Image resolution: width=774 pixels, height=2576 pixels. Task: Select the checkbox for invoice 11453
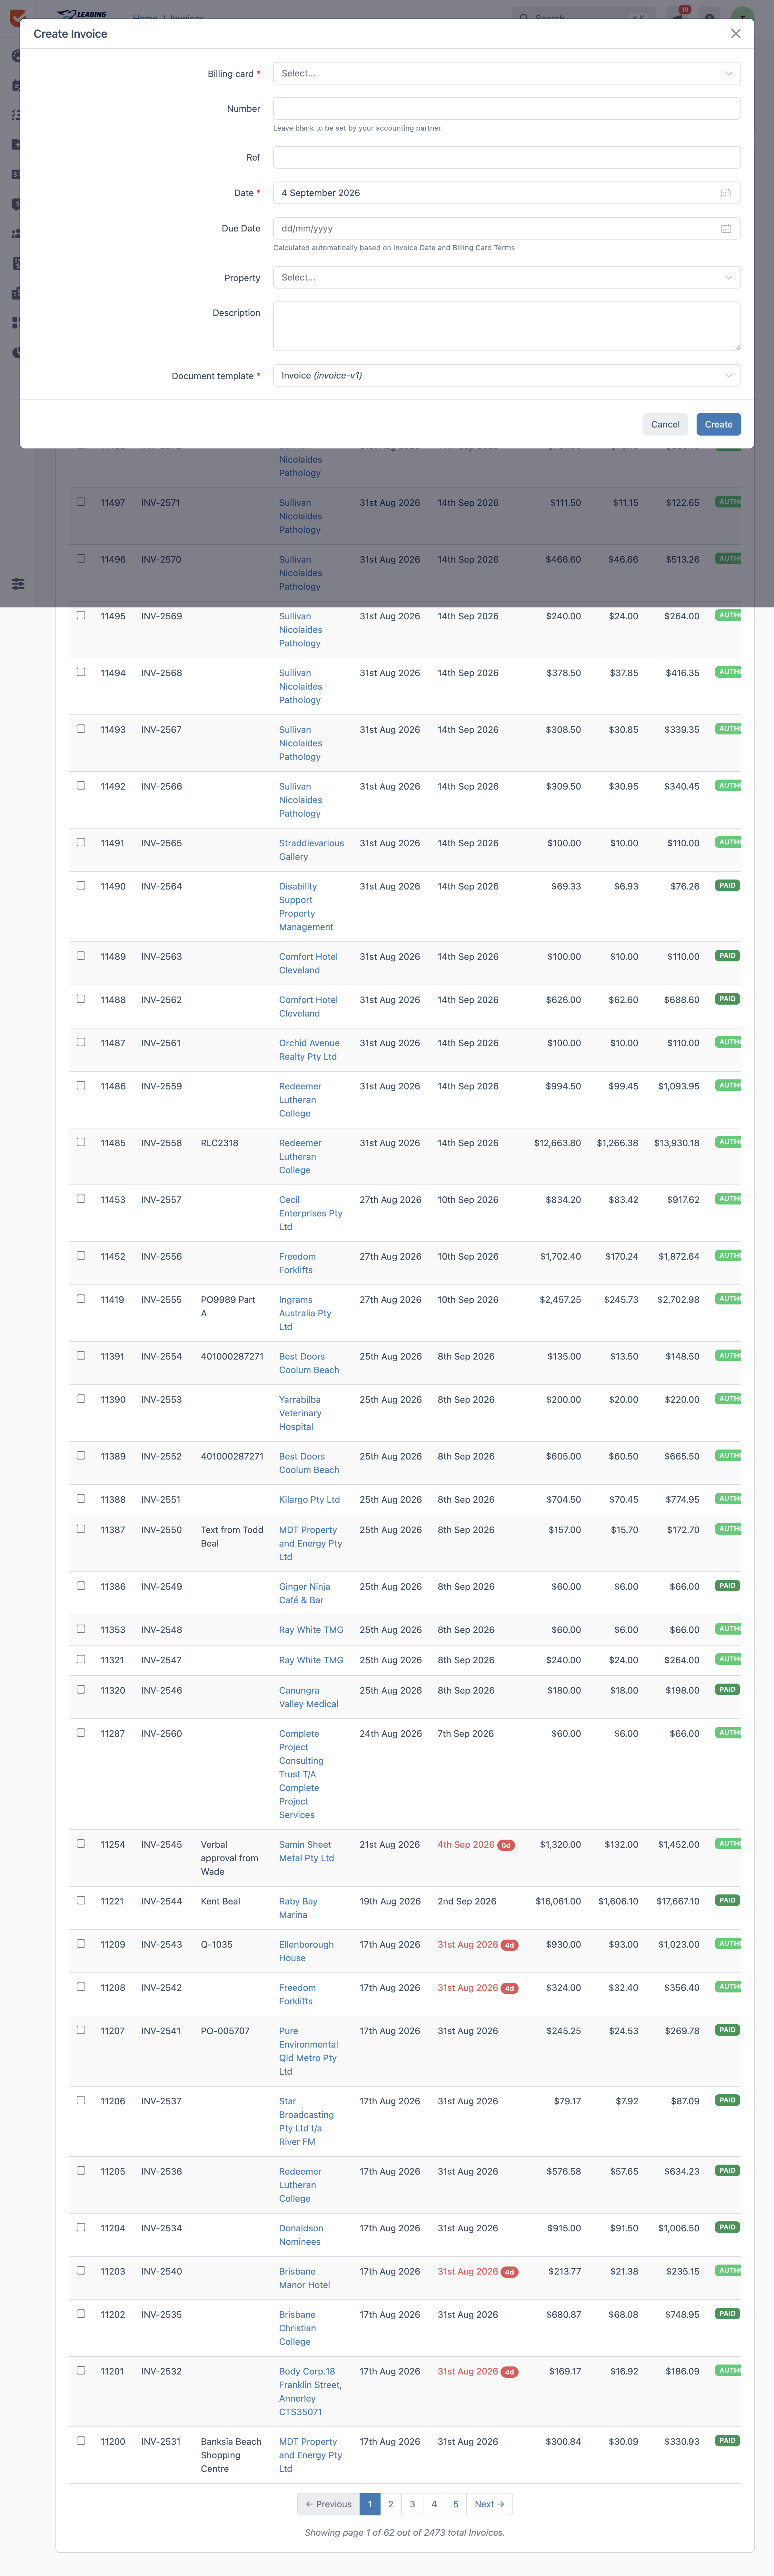coord(81,1199)
